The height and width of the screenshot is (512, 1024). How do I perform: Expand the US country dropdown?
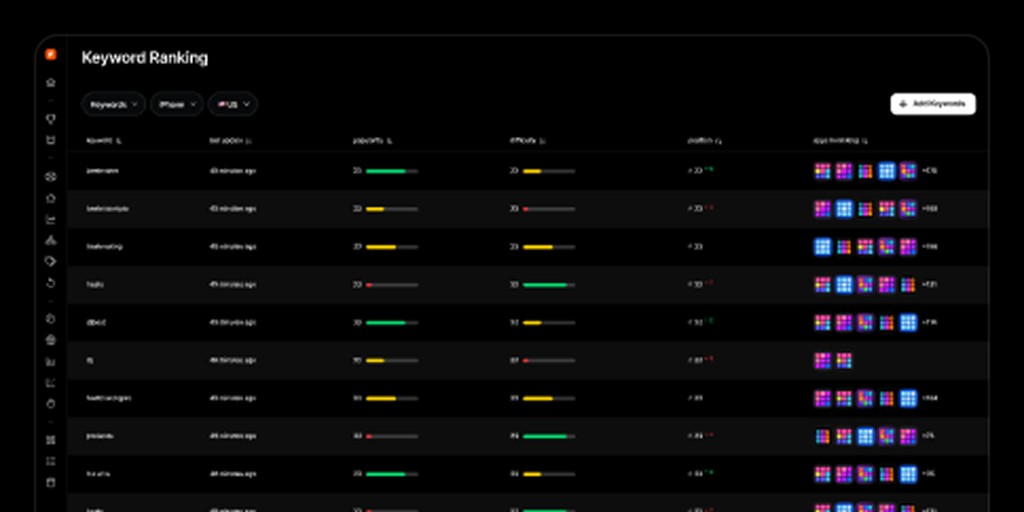click(233, 104)
